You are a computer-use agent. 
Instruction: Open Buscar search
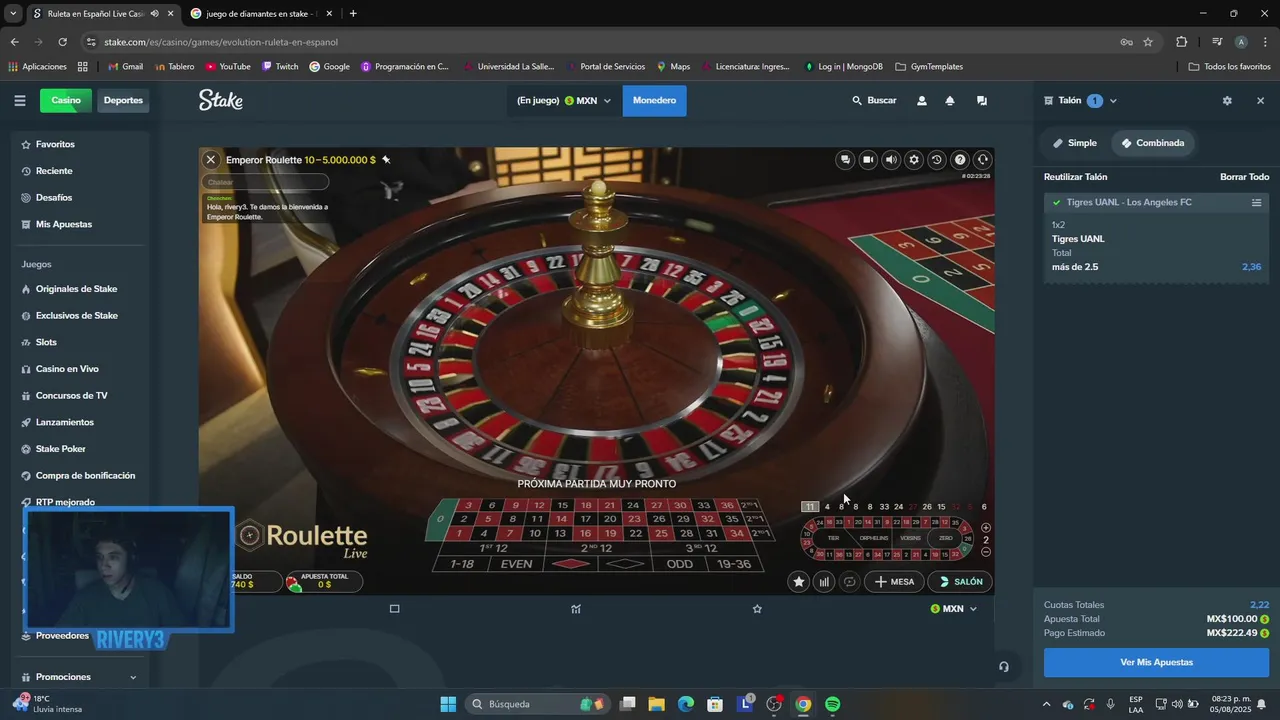tap(874, 101)
